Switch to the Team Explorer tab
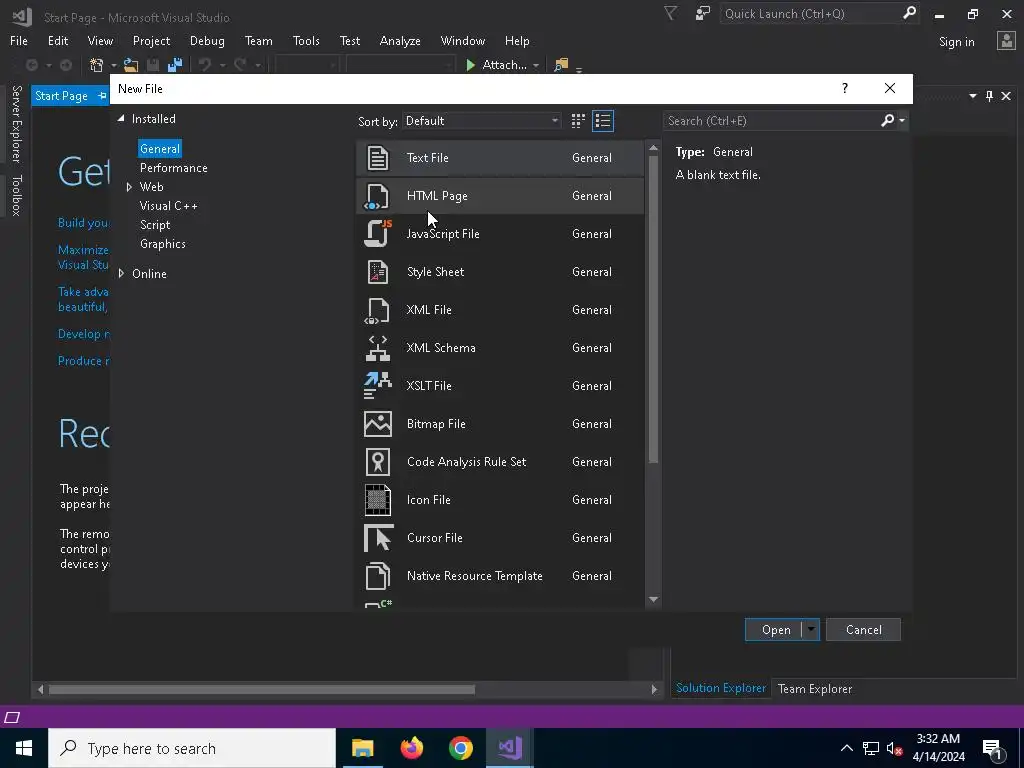 [814, 688]
